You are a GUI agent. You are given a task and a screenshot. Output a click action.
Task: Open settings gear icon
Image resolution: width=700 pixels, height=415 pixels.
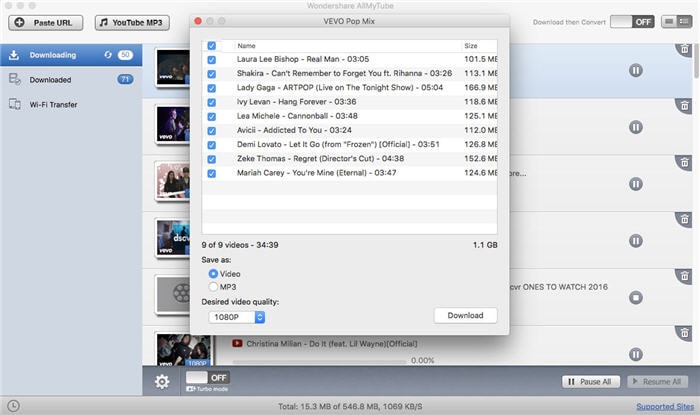click(x=162, y=382)
